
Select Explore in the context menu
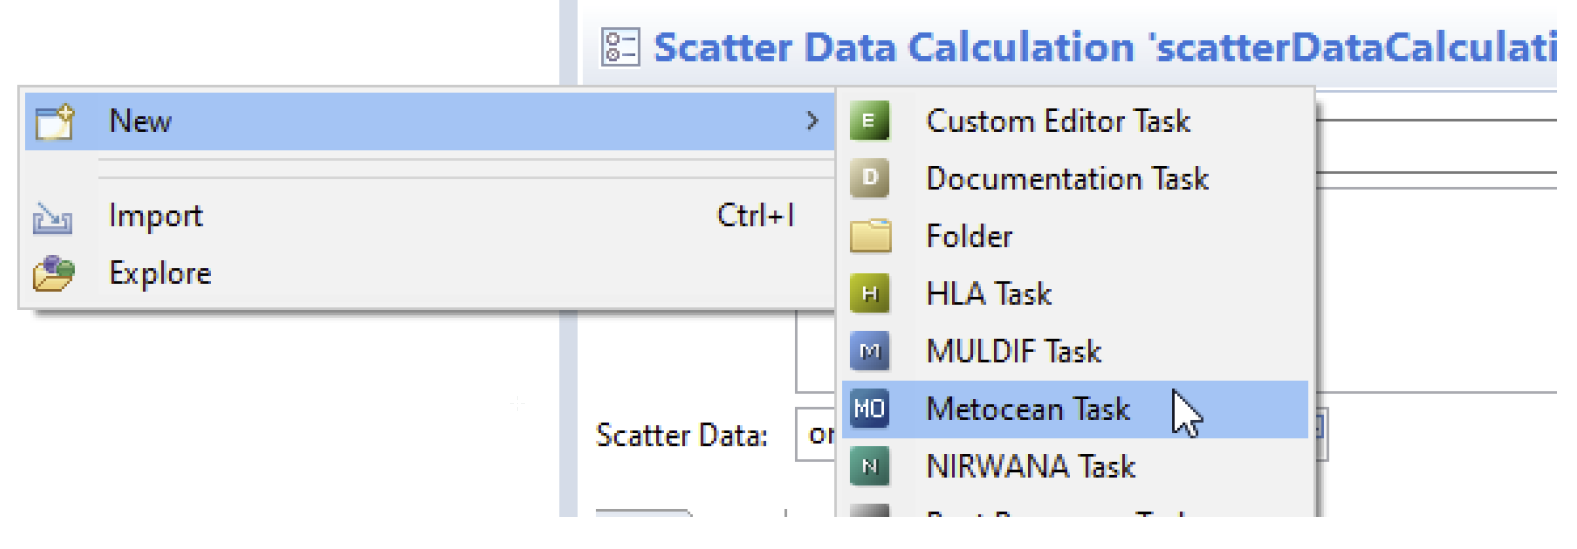160,274
